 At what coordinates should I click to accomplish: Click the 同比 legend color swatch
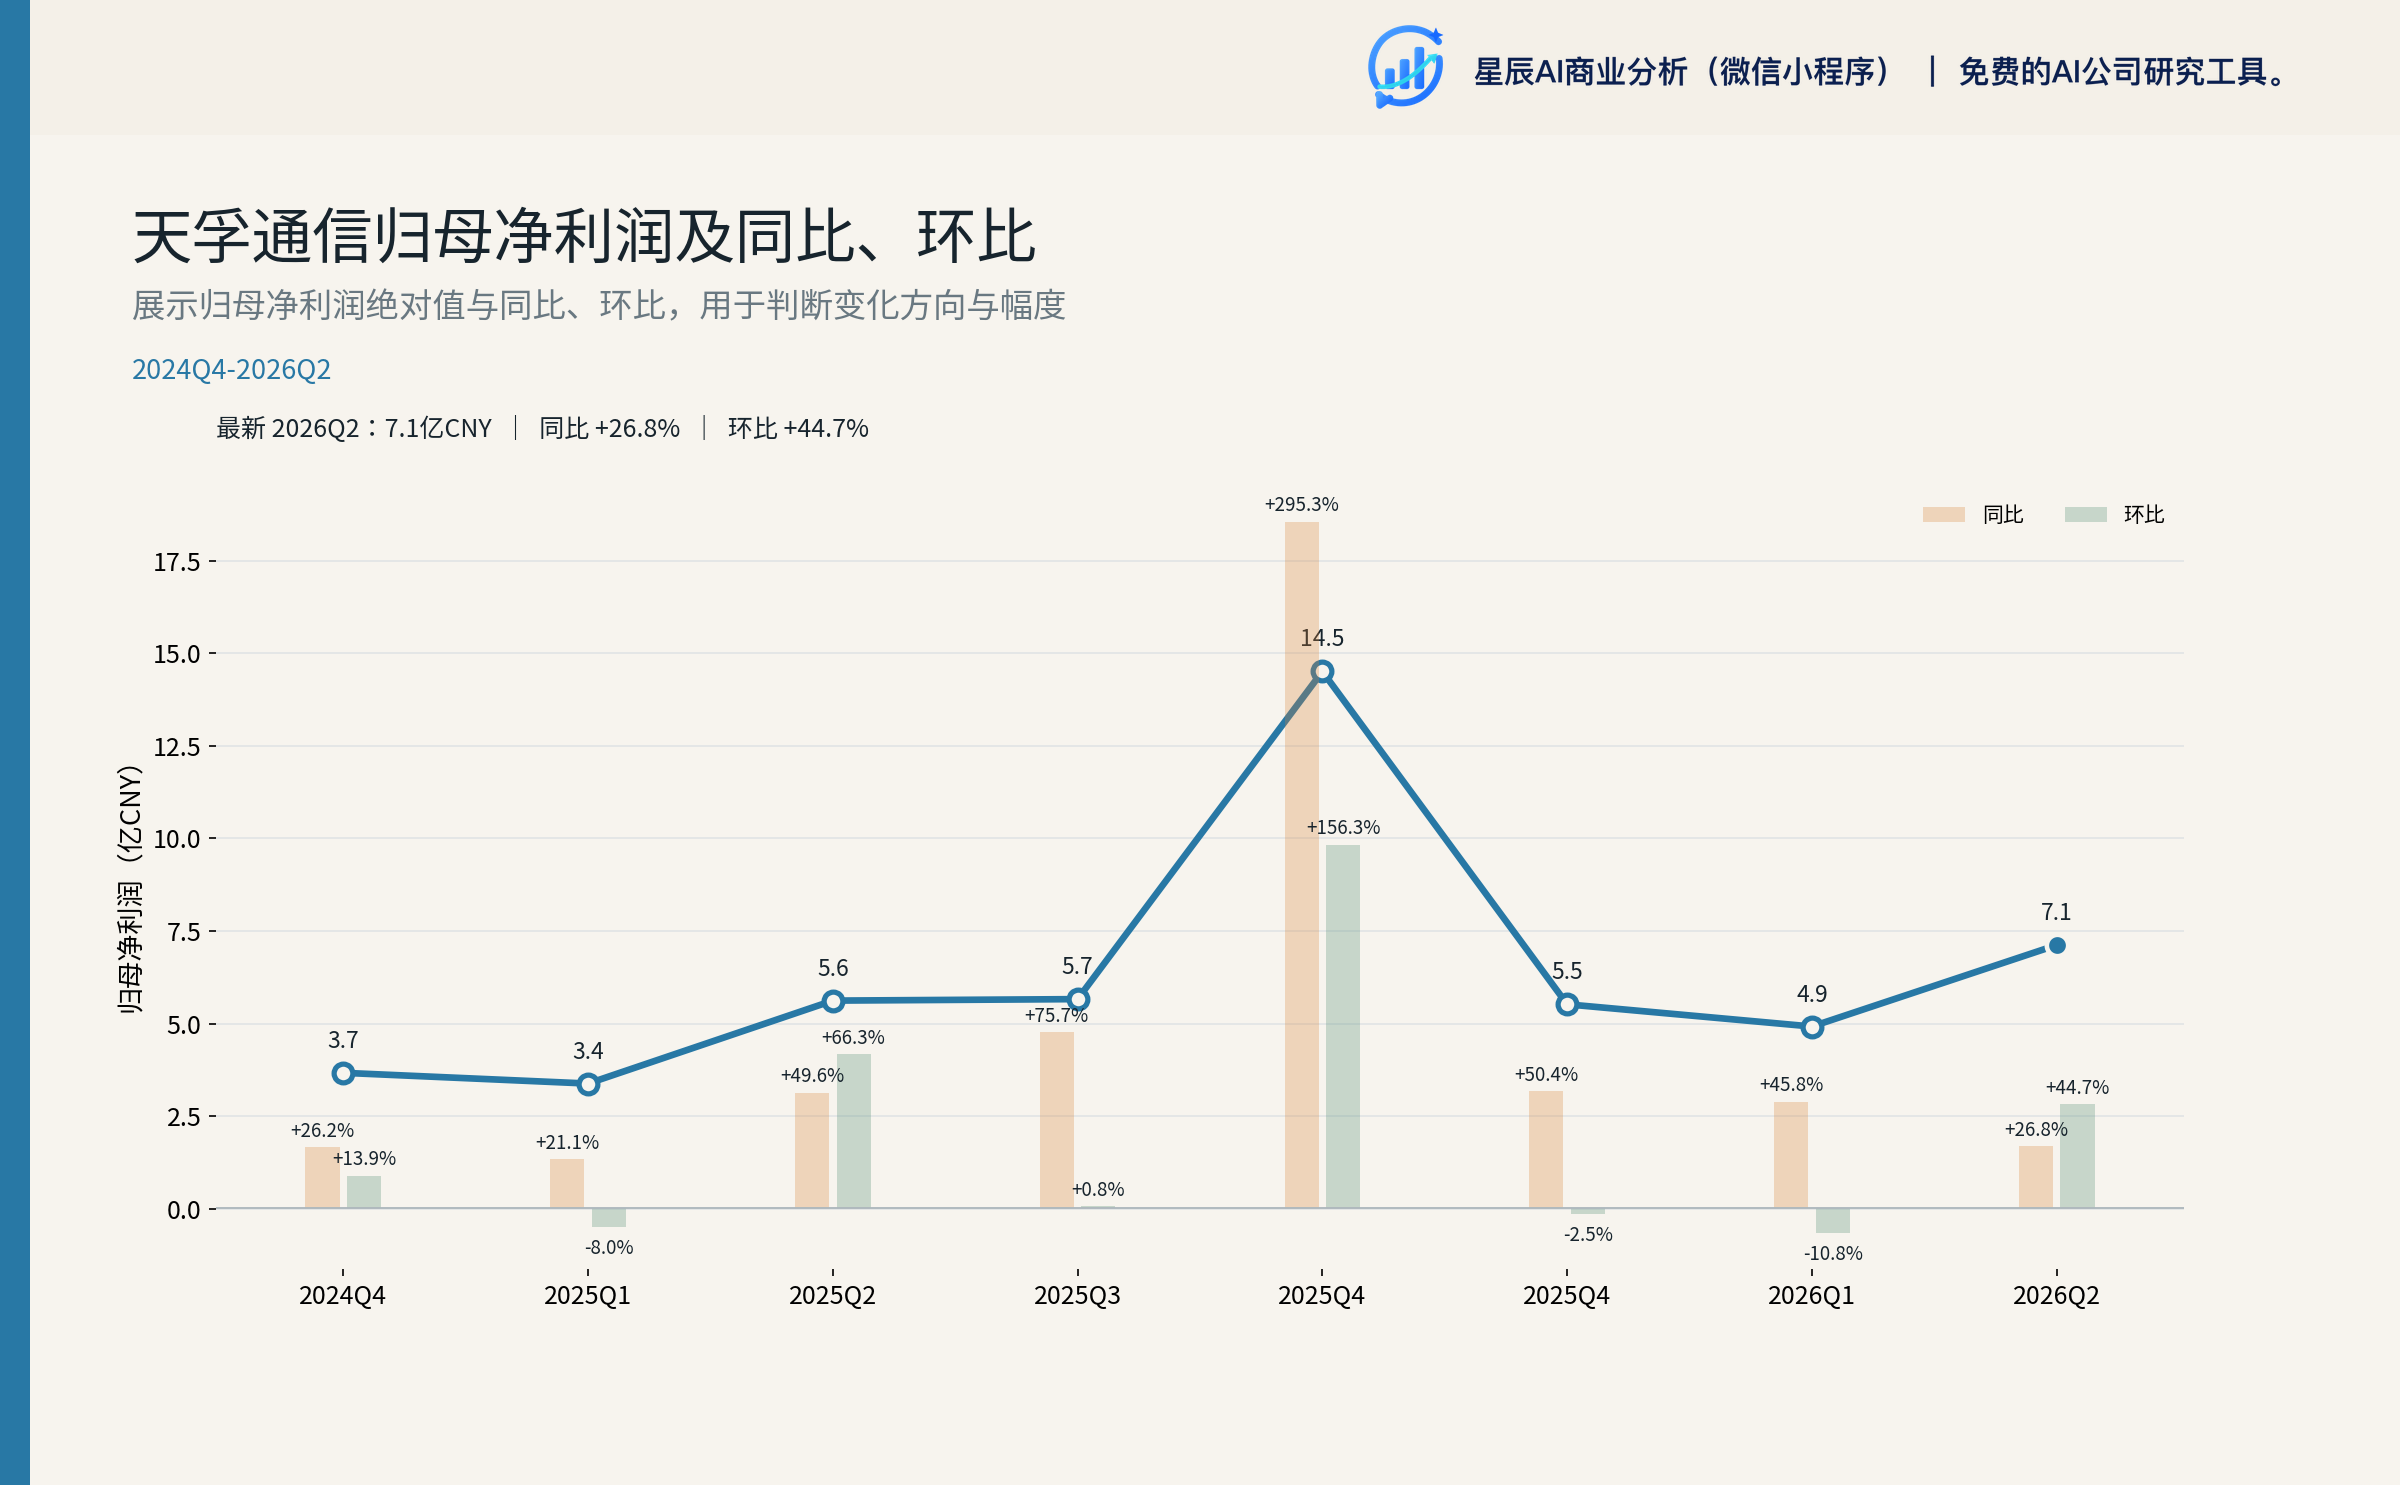1943,514
